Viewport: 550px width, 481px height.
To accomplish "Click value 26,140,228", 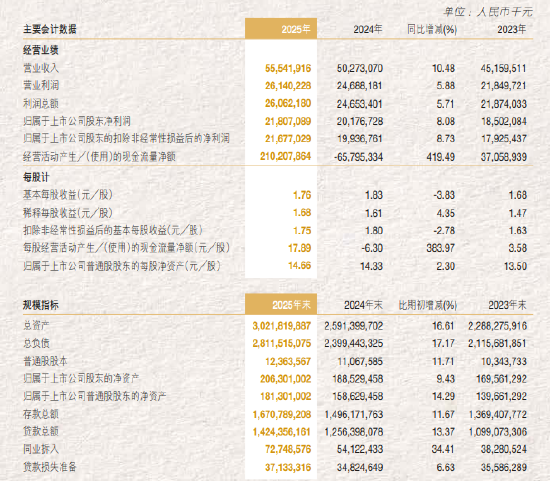I will pos(288,86).
